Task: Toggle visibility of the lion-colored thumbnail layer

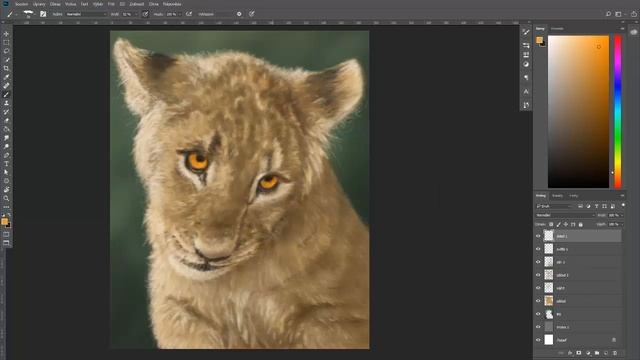Action: click(538, 301)
